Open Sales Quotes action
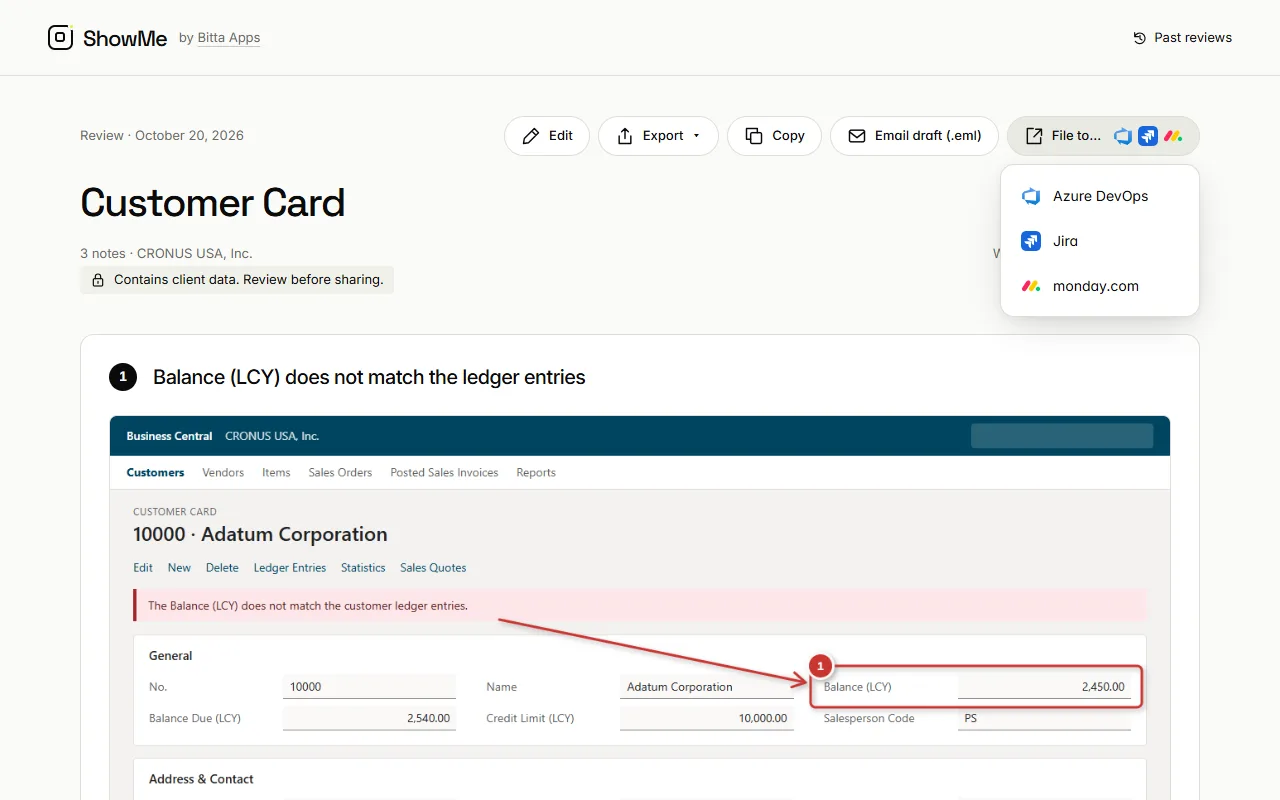 433,568
